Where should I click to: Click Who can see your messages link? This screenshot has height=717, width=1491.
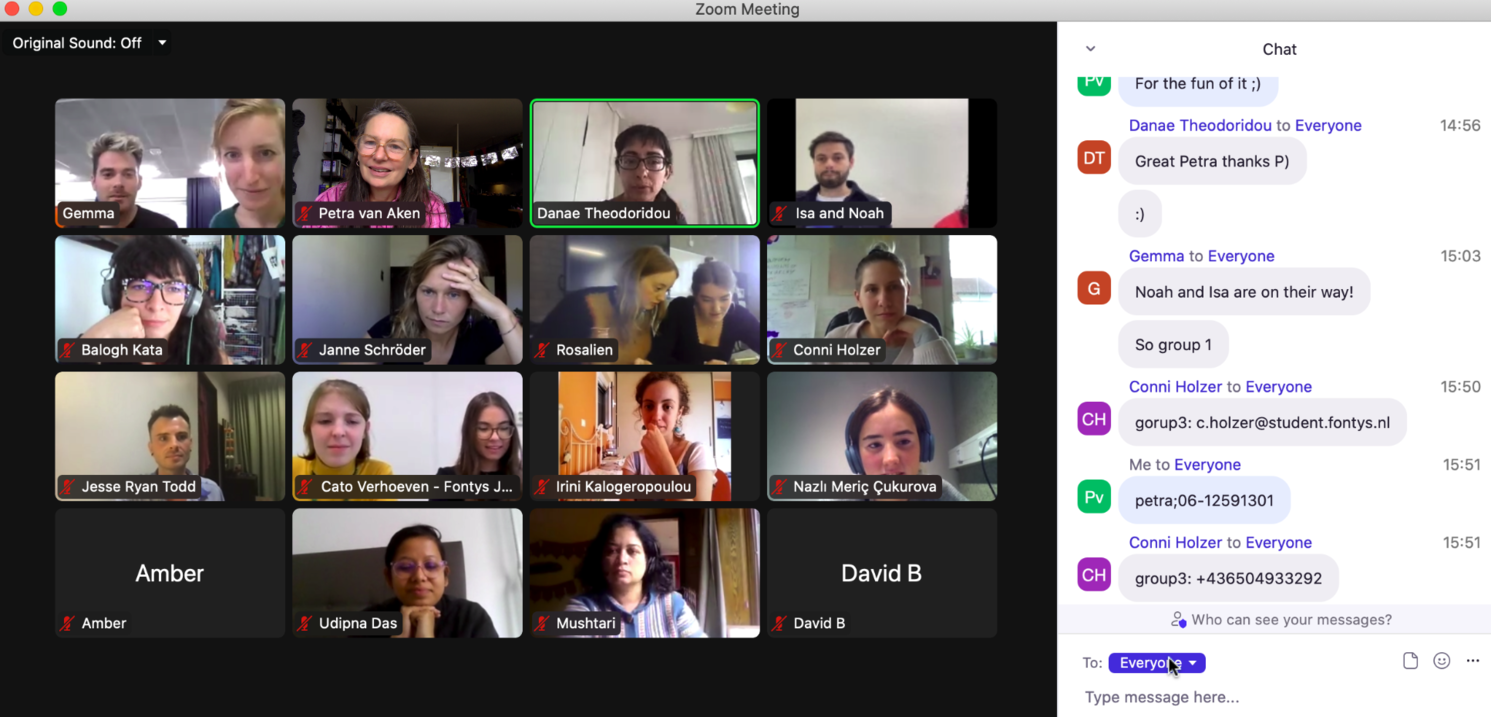1291,620
